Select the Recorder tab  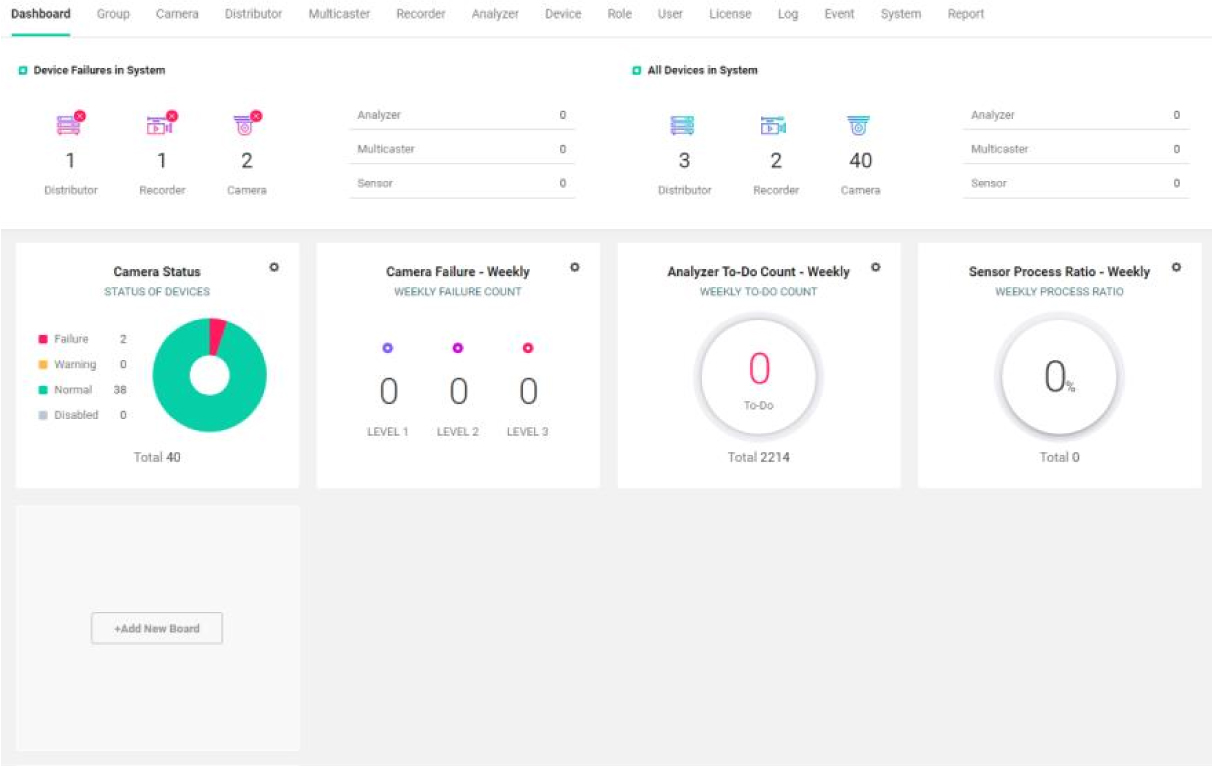click(x=421, y=14)
